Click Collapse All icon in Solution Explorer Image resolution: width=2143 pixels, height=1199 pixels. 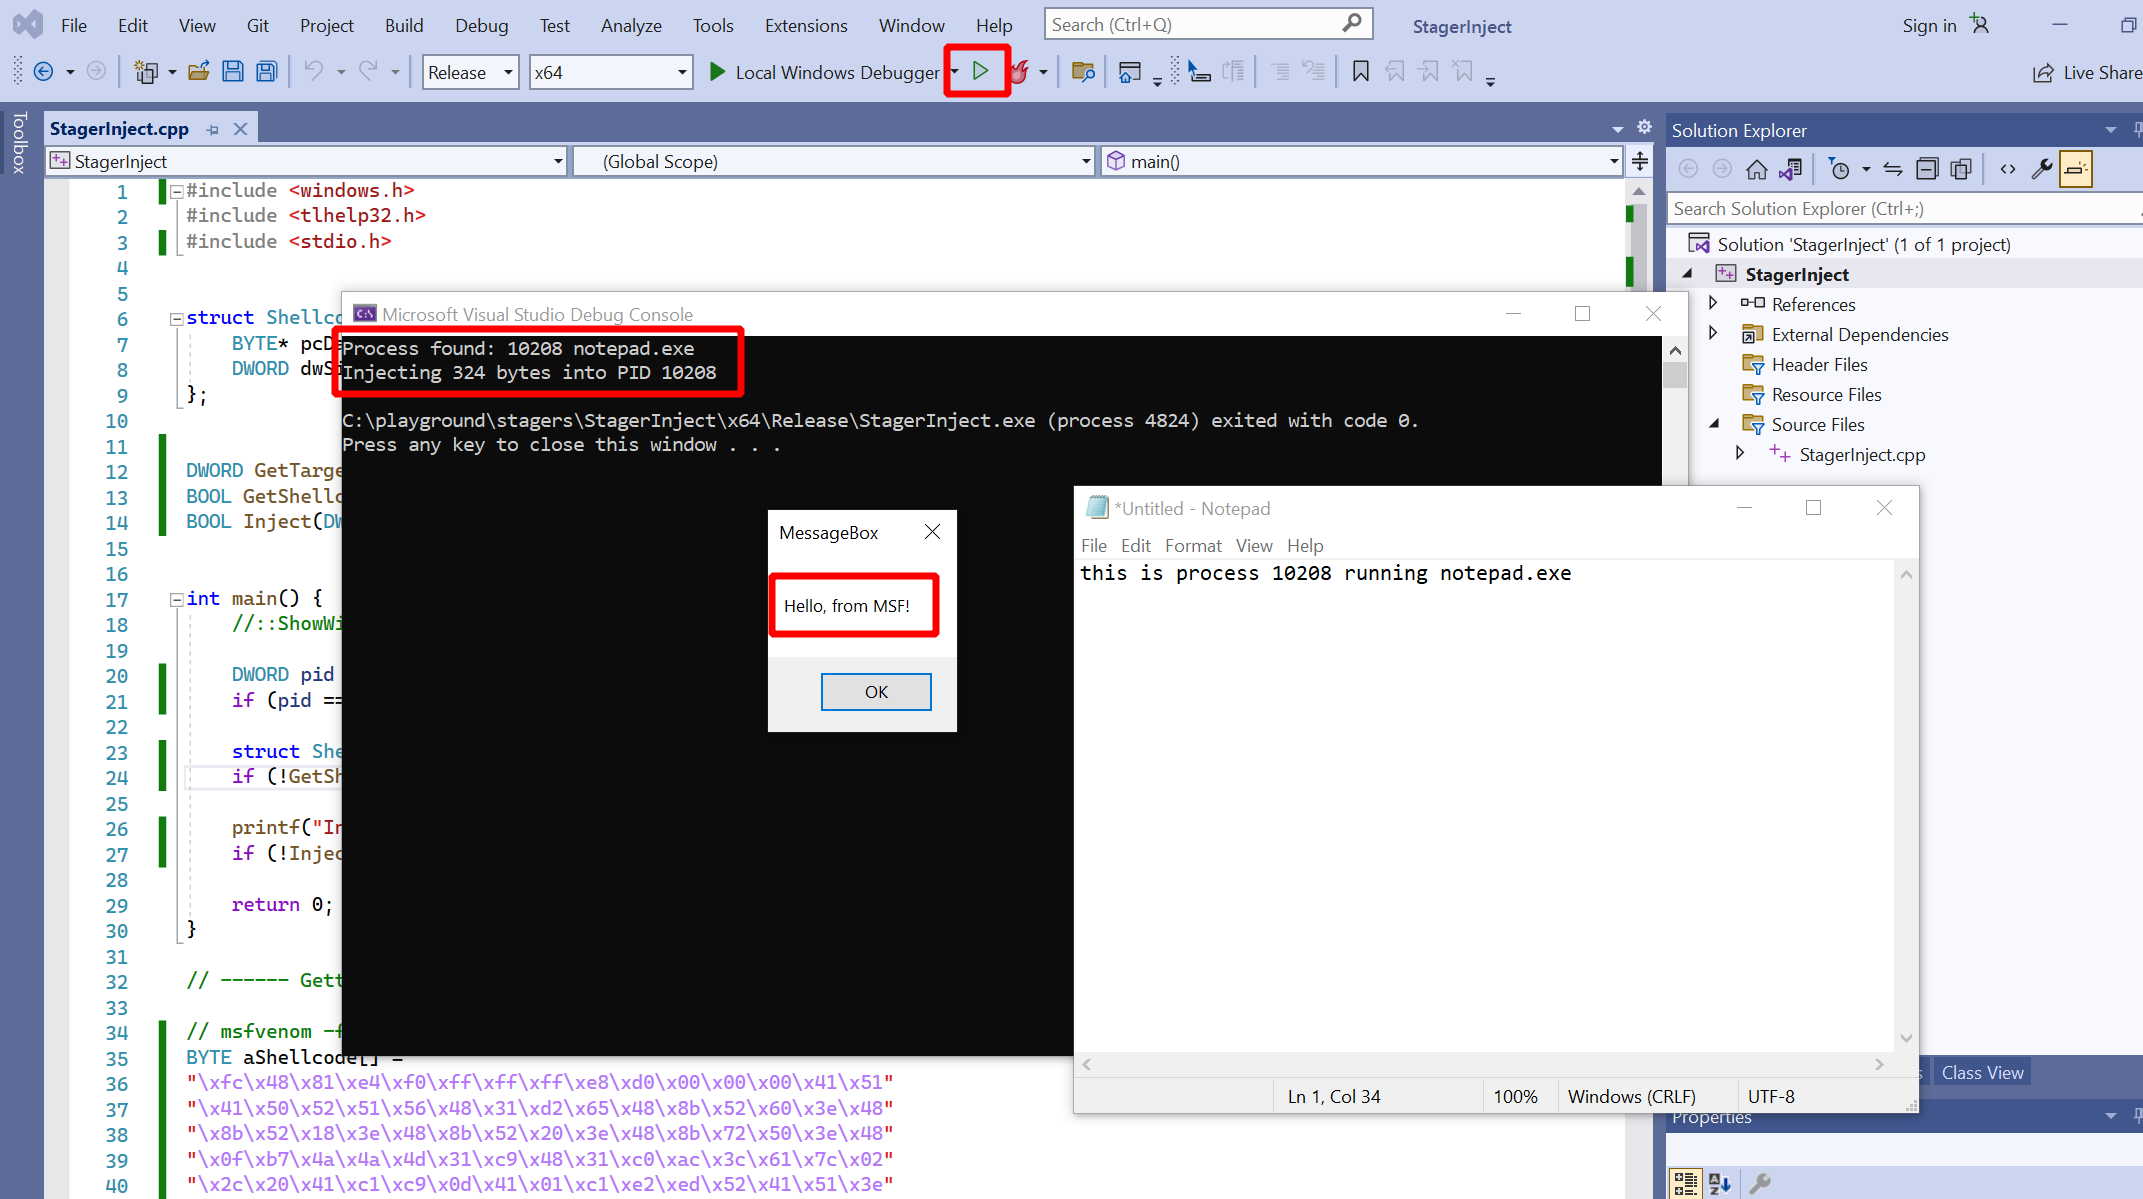(x=1927, y=169)
